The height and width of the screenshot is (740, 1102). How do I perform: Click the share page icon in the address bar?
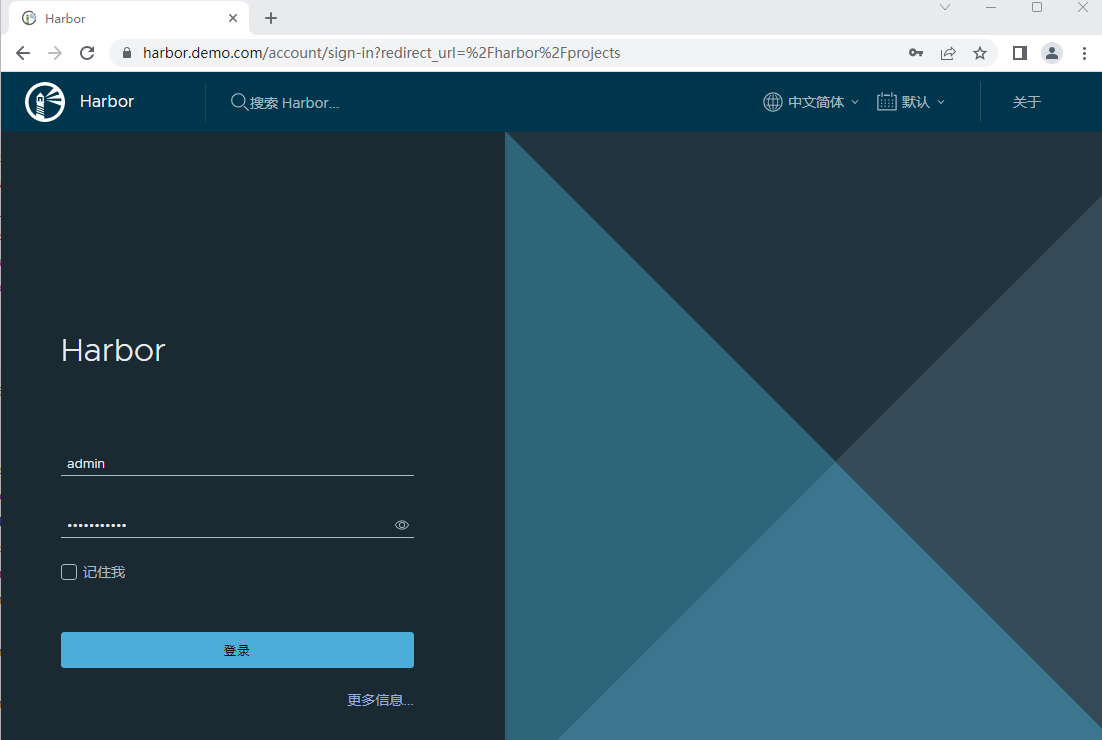pos(948,53)
